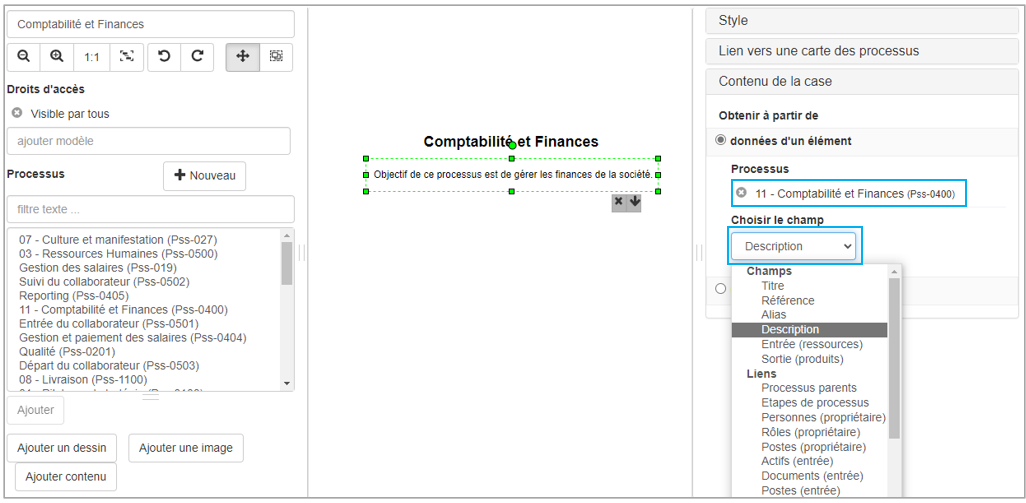Remove the 'Visible par tous' access right
Image resolution: width=1026 pixels, height=503 pixels.
pos(17,114)
